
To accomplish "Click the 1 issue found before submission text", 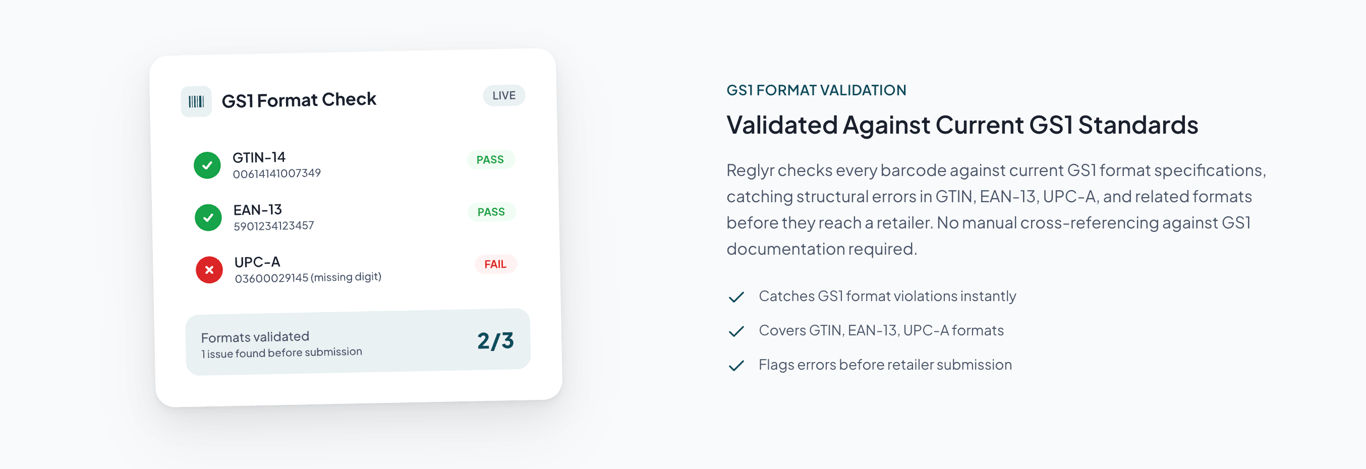I will [282, 353].
